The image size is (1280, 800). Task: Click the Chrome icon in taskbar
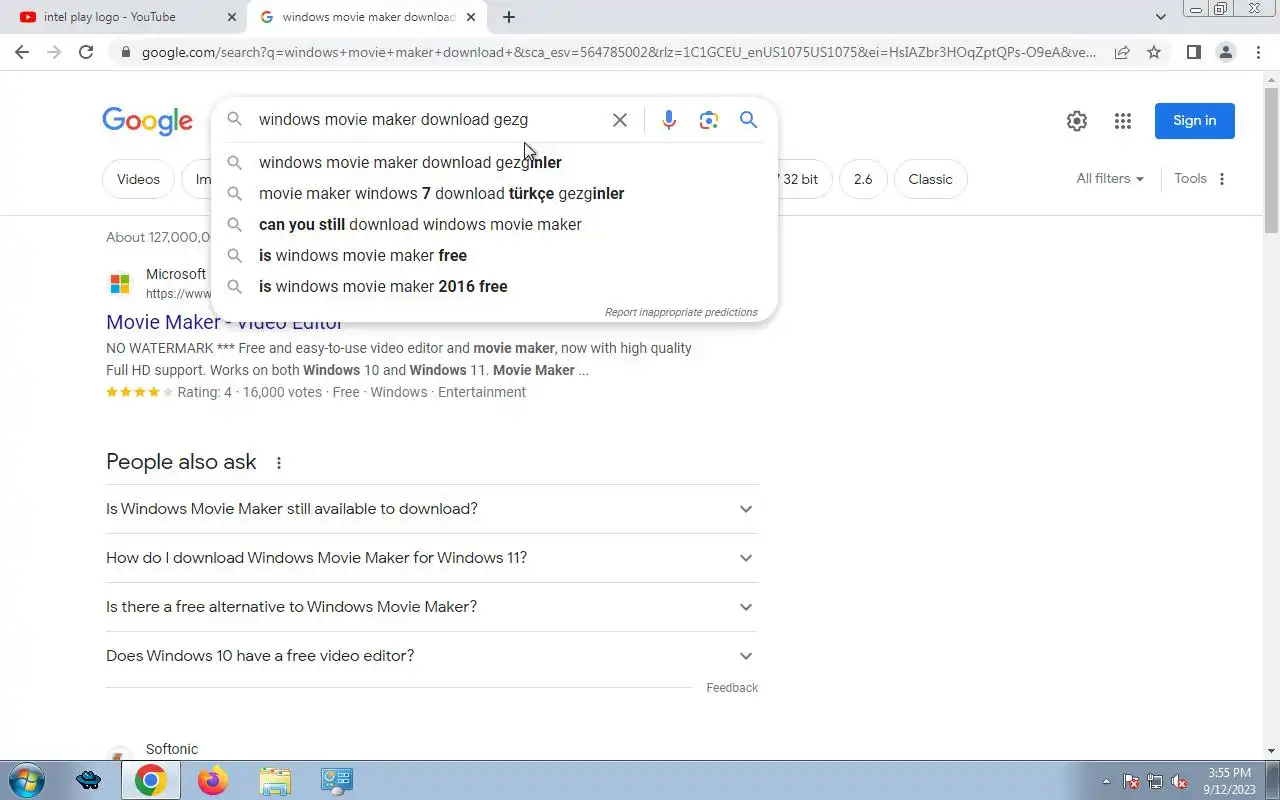click(x=151, y=780)
